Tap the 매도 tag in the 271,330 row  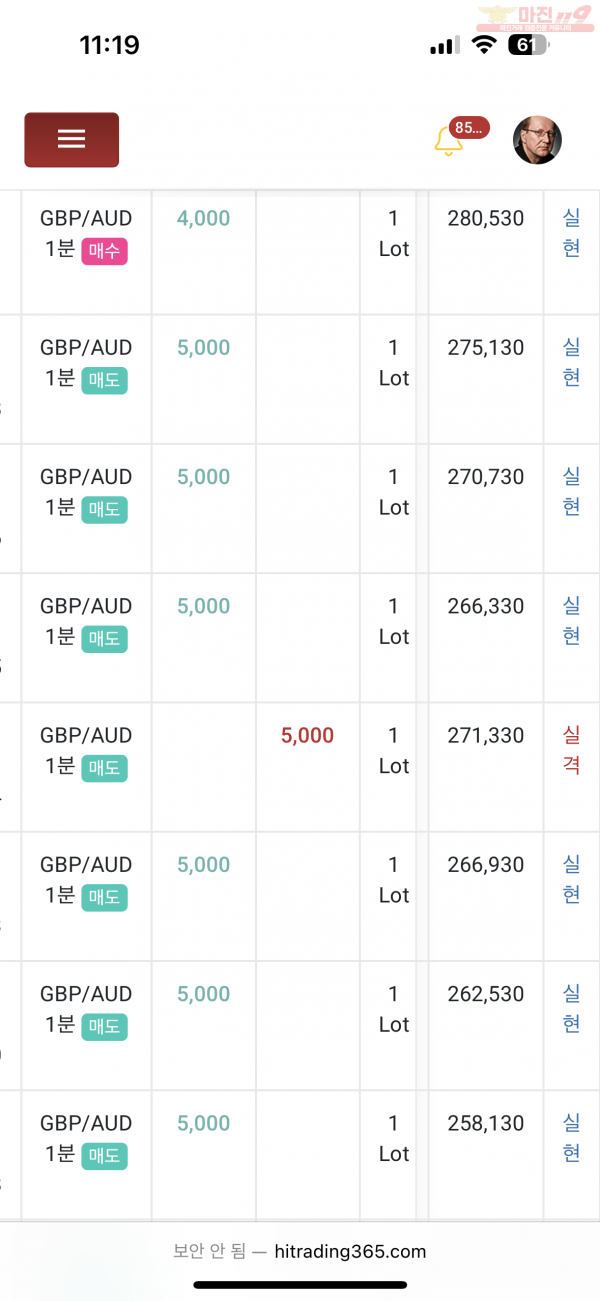105,768
